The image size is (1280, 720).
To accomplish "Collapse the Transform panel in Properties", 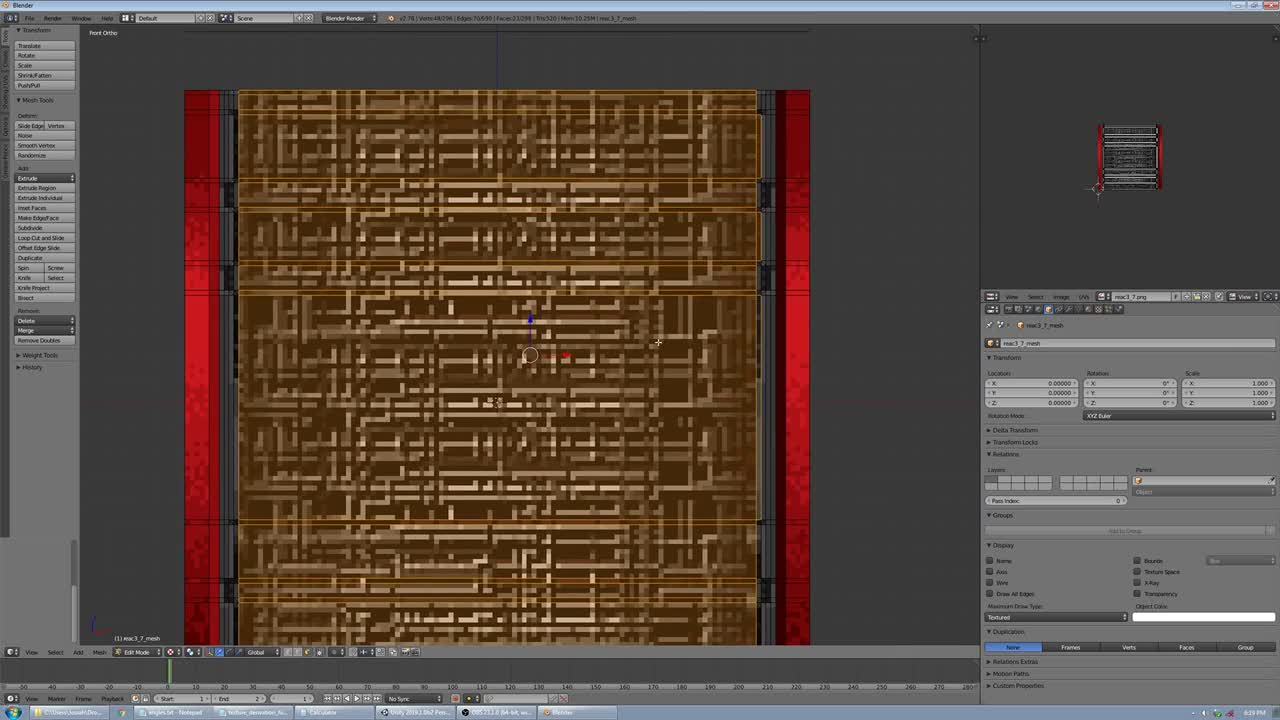I will pos(1005,357).
